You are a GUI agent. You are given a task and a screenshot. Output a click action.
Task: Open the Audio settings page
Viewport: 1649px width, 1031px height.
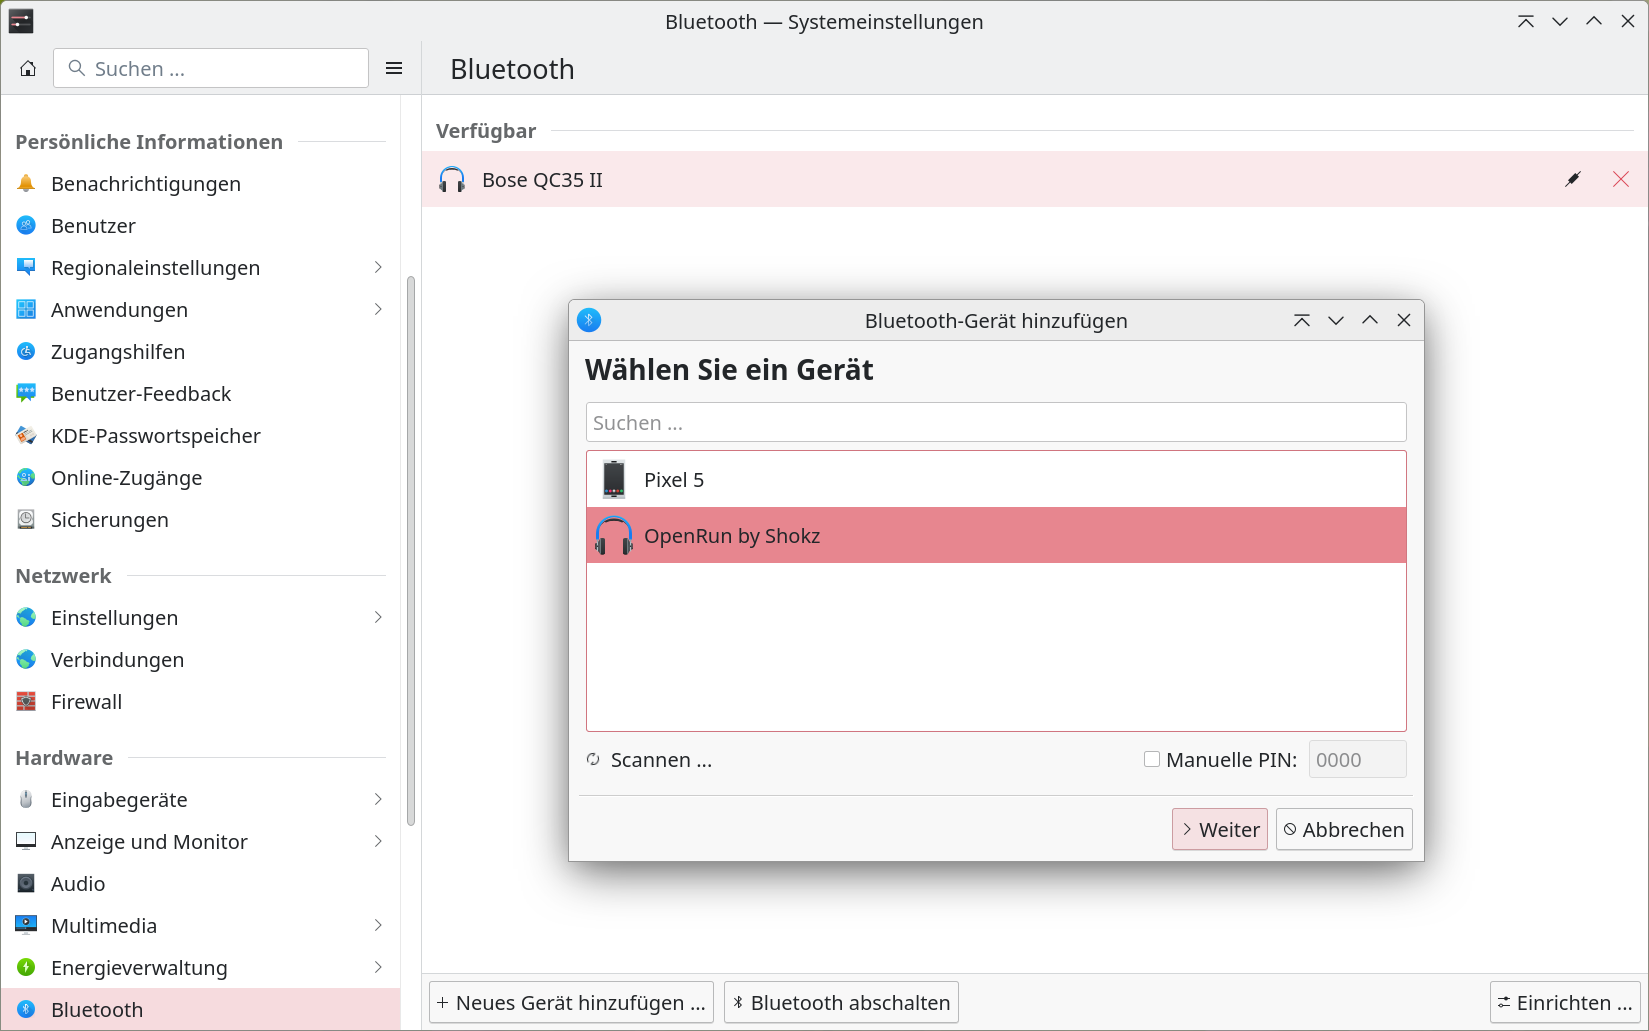pos(201,884)
